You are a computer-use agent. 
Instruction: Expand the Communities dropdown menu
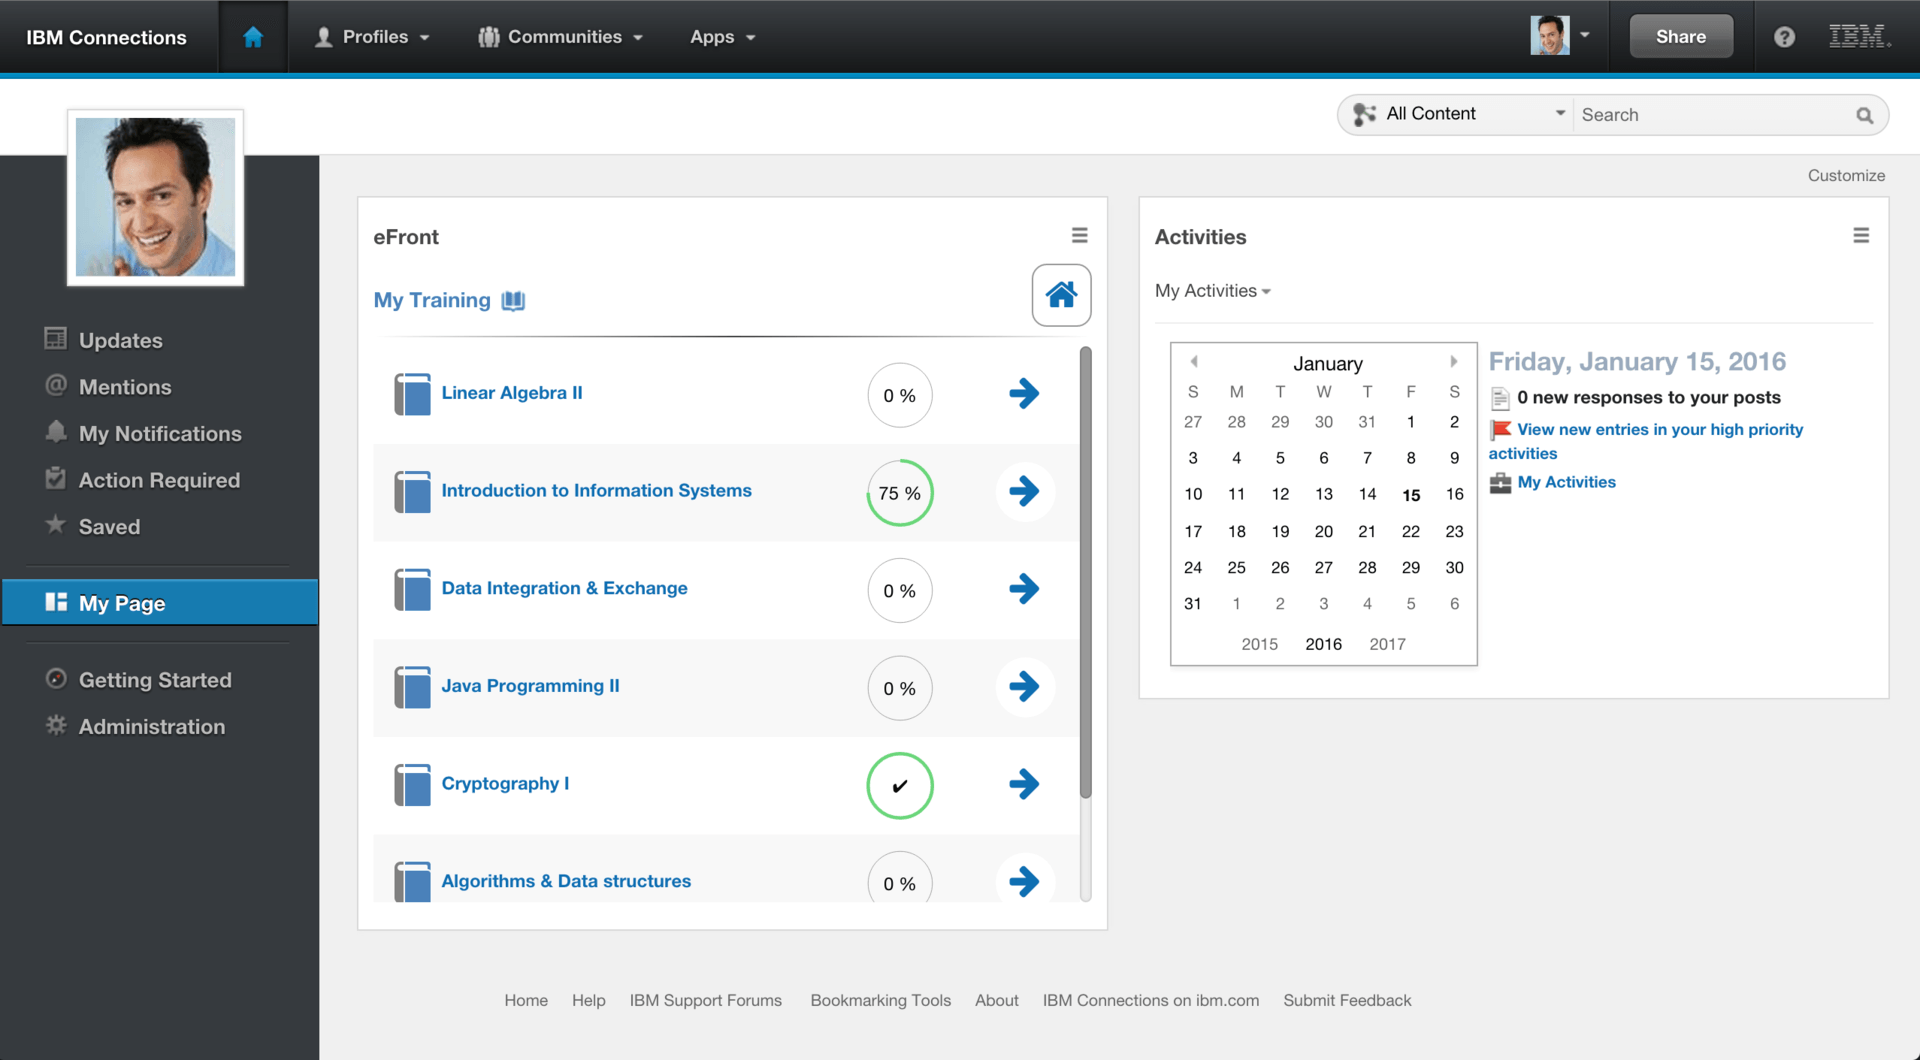[x=560, y=37]
